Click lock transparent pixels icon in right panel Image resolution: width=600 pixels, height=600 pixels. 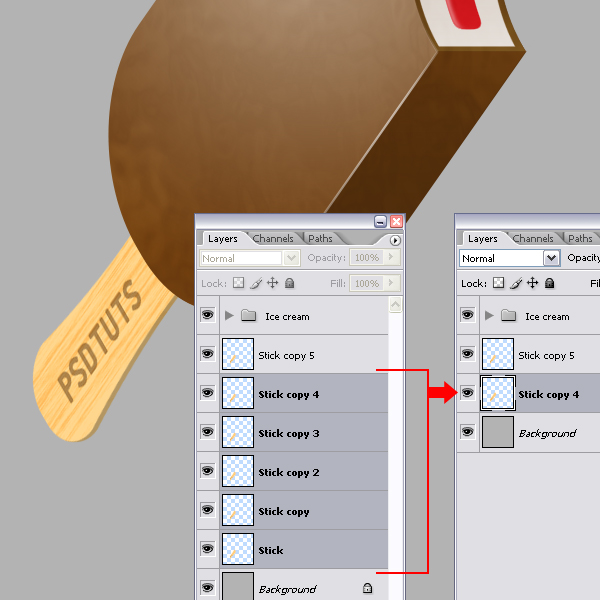click(x=498, y=283)
